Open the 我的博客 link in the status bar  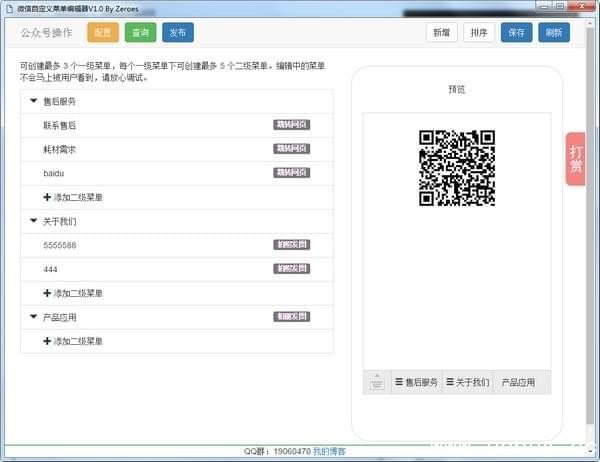(329, 452)
